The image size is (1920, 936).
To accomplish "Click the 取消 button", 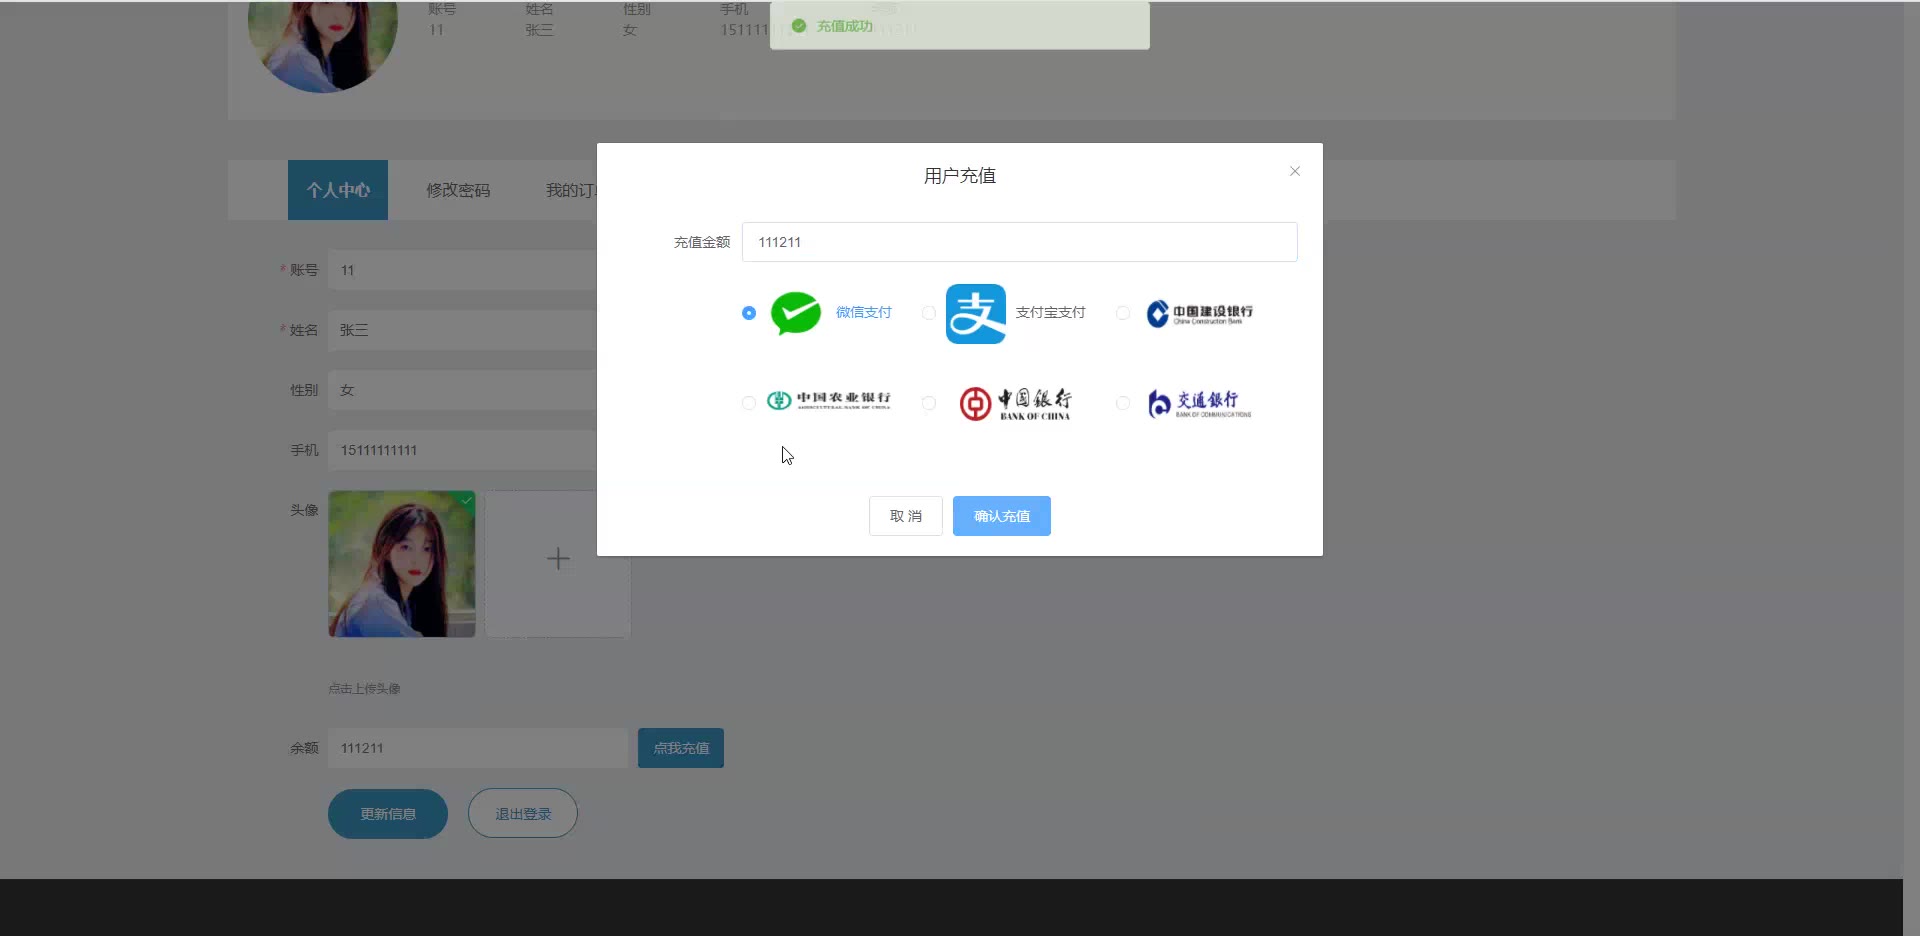I will coord(906,516).
